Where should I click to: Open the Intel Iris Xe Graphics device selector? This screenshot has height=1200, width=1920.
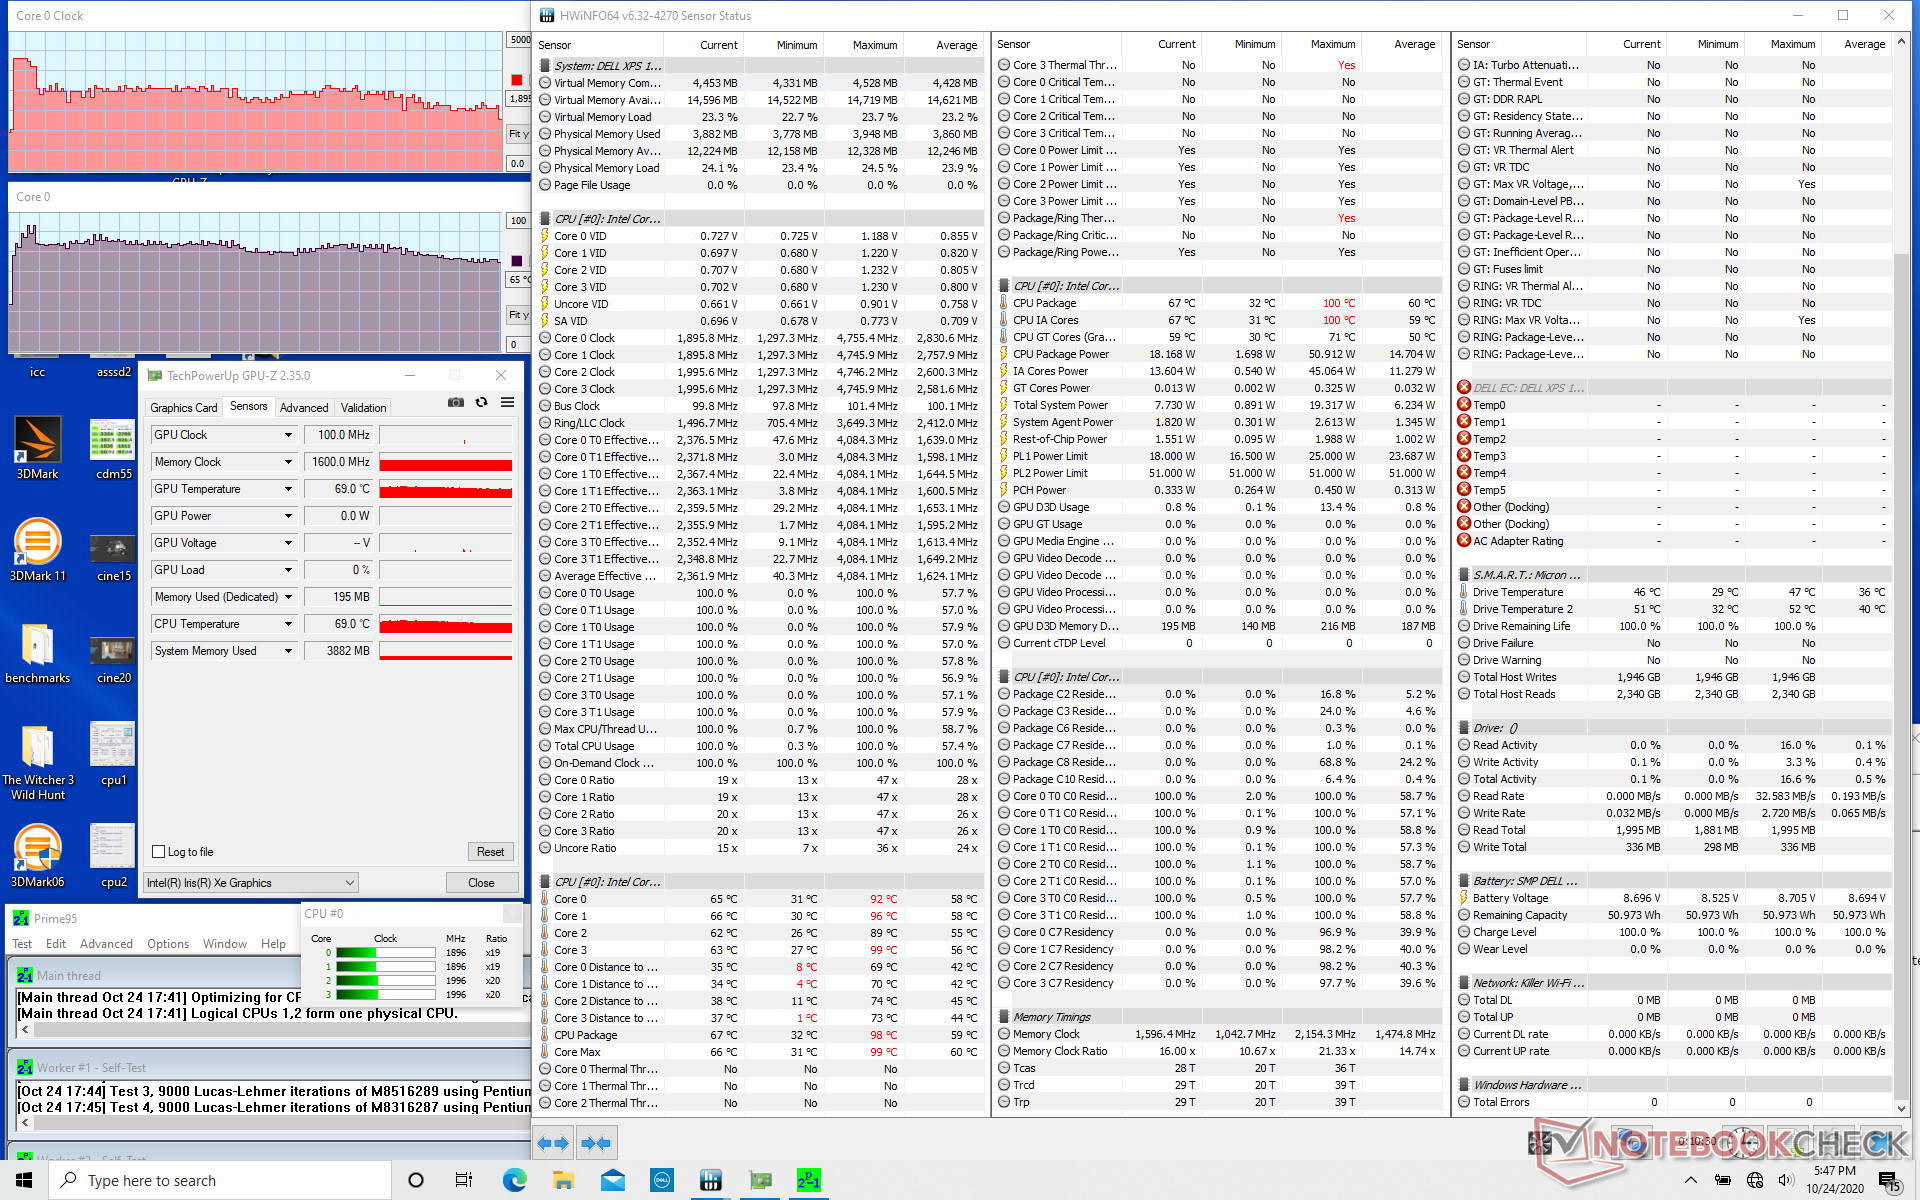point(251,883)
